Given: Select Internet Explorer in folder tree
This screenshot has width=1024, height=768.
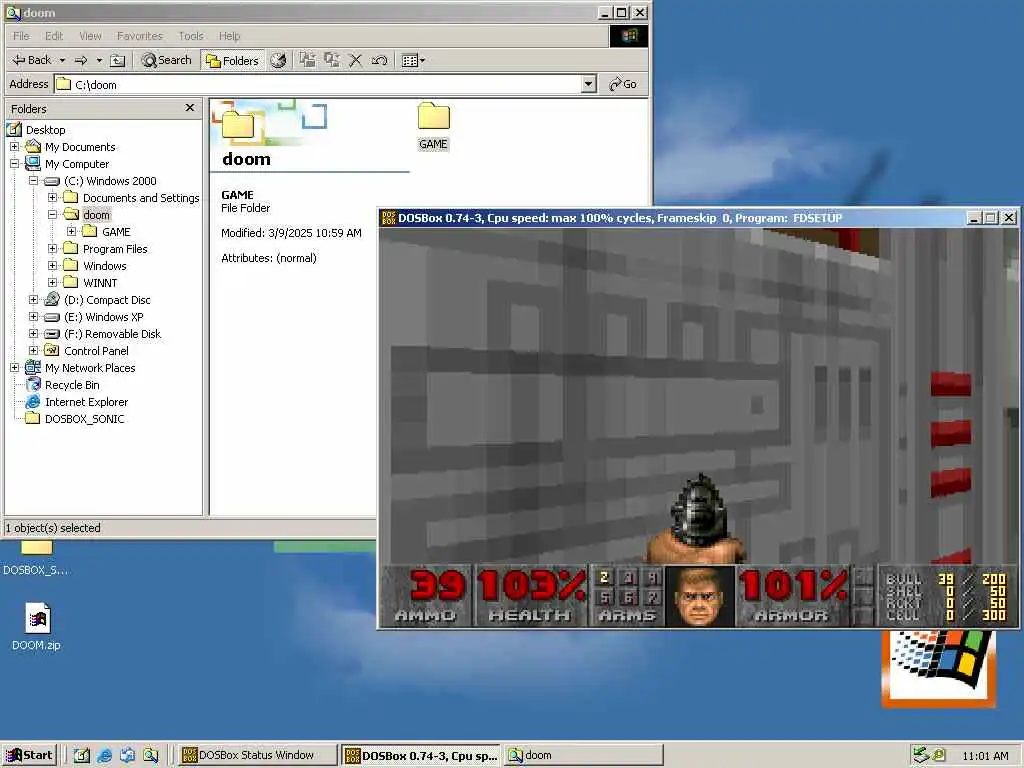Looking at the screenshot, I should [86, 402].
